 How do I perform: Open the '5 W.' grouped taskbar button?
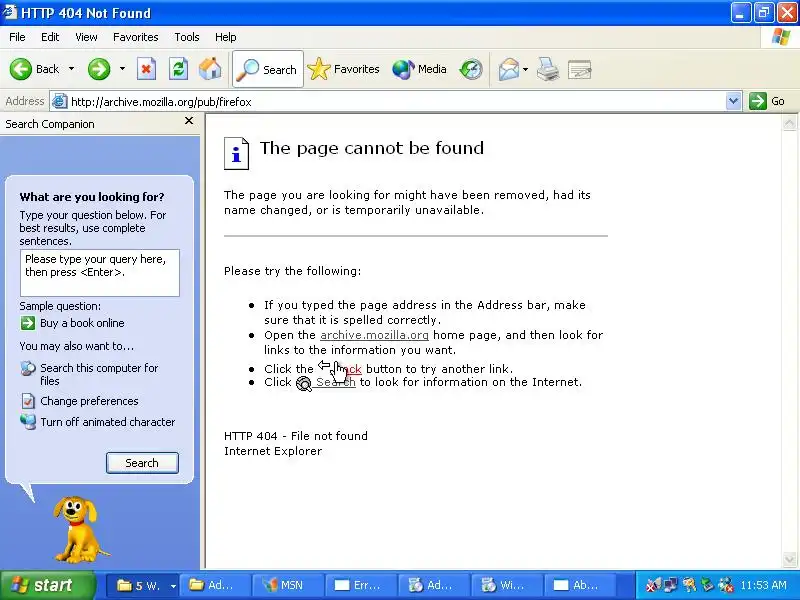[x=145, y=585]
